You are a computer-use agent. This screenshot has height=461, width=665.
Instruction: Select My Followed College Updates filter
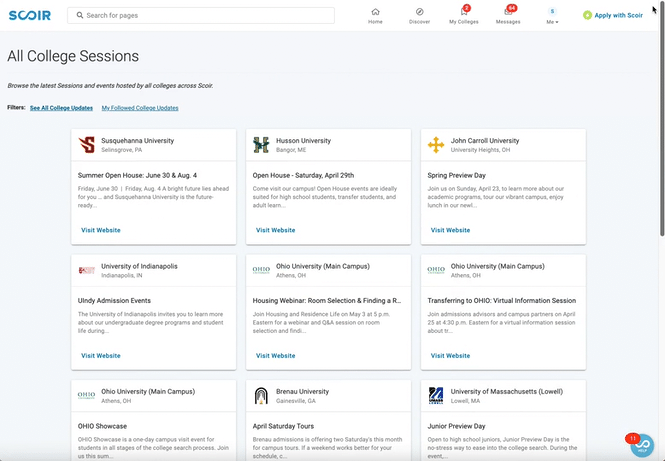[x=140, y=108]
